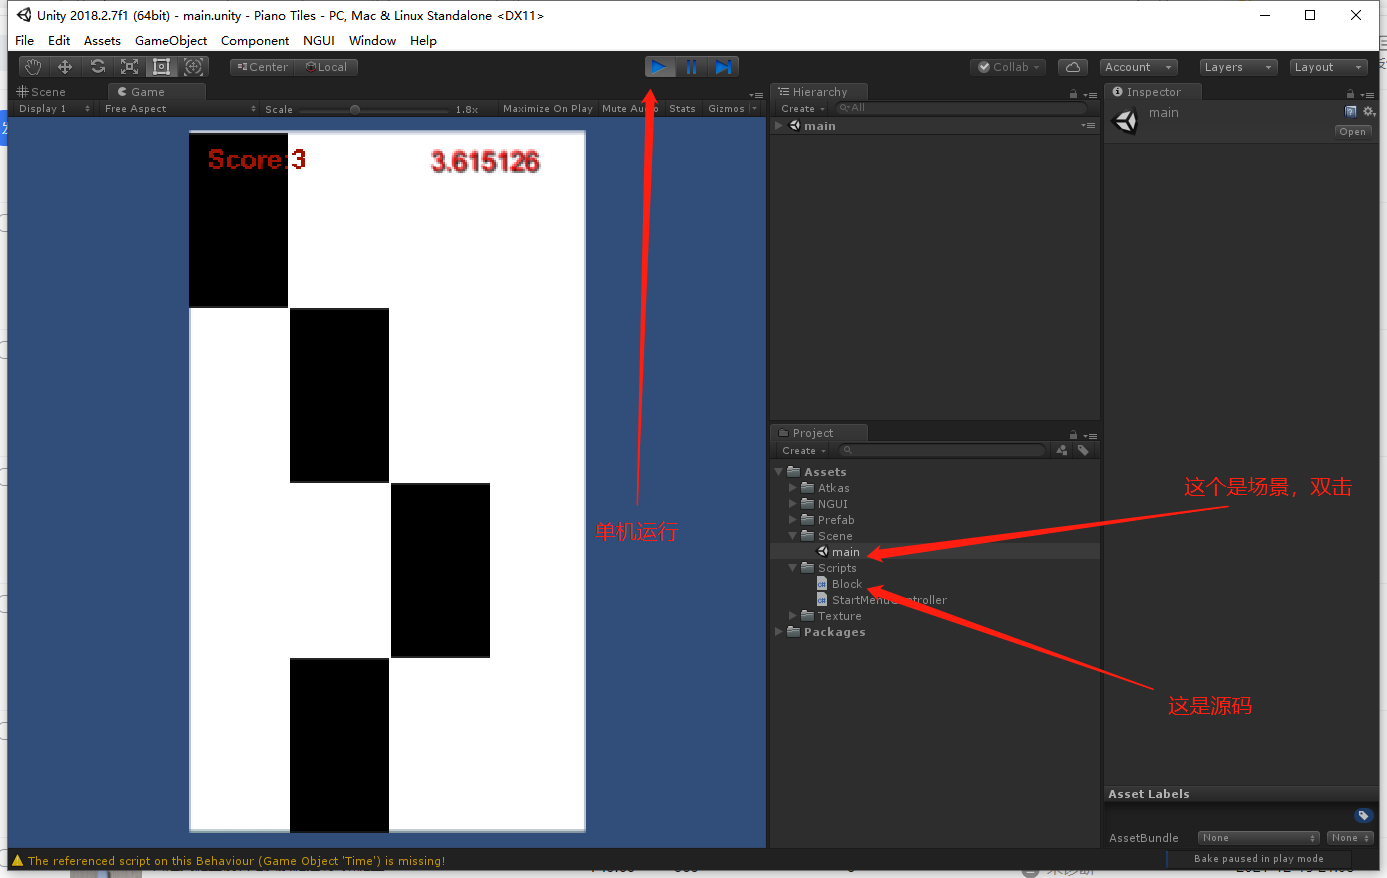Click the Open button in Inspector
This screenshot has width=1387, height=878.
(x=1352, y=132)
